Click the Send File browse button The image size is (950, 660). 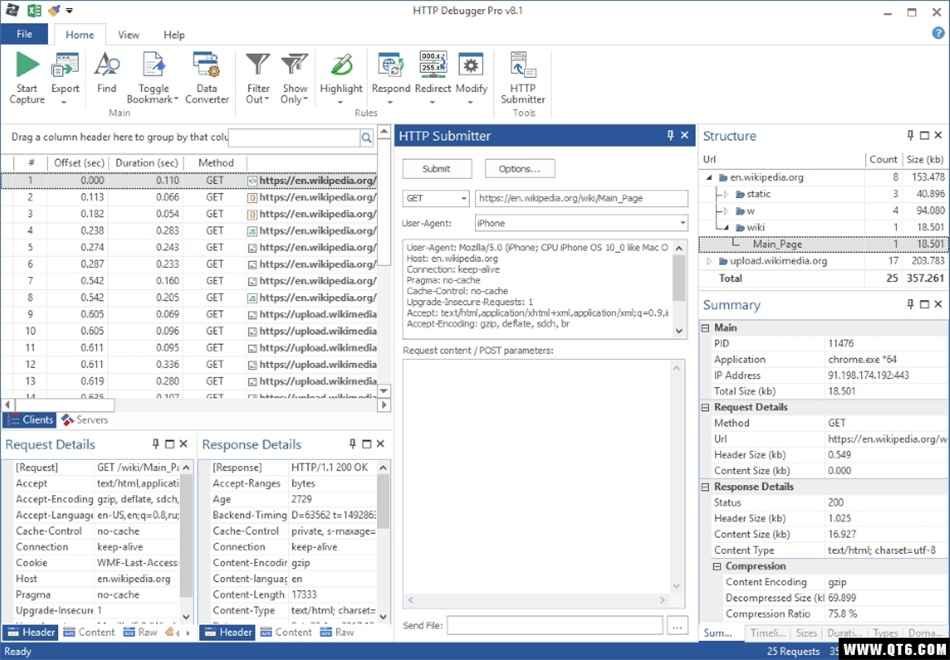pyautogui.click(x=677, y=625)
